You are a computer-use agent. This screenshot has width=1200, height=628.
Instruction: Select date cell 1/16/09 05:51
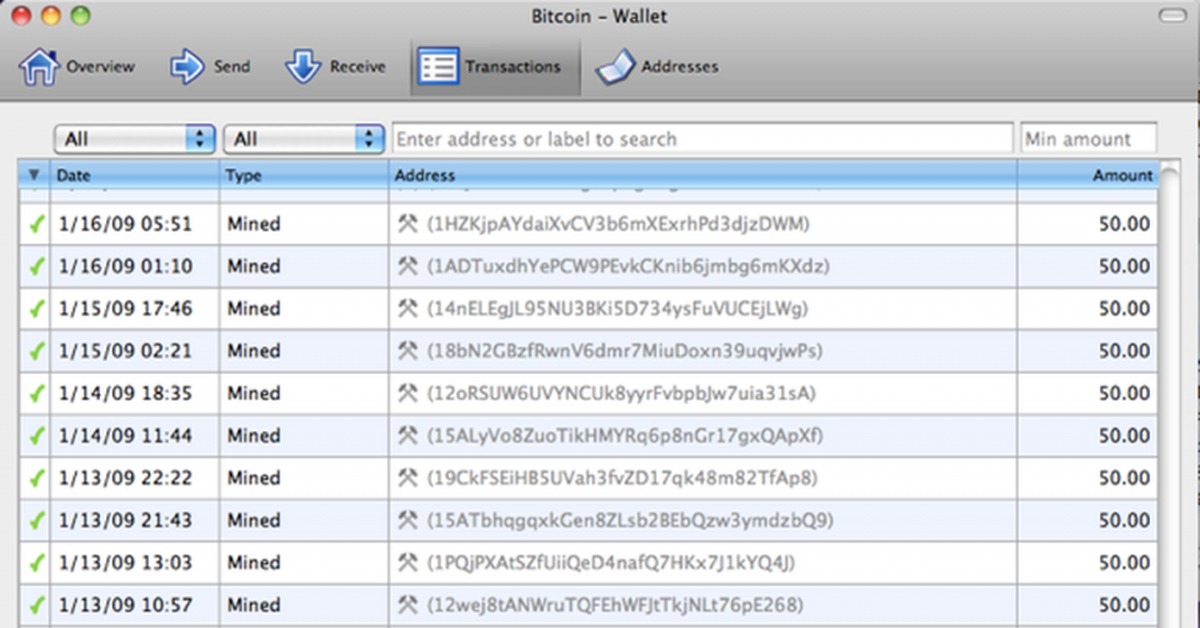point(125,224)
